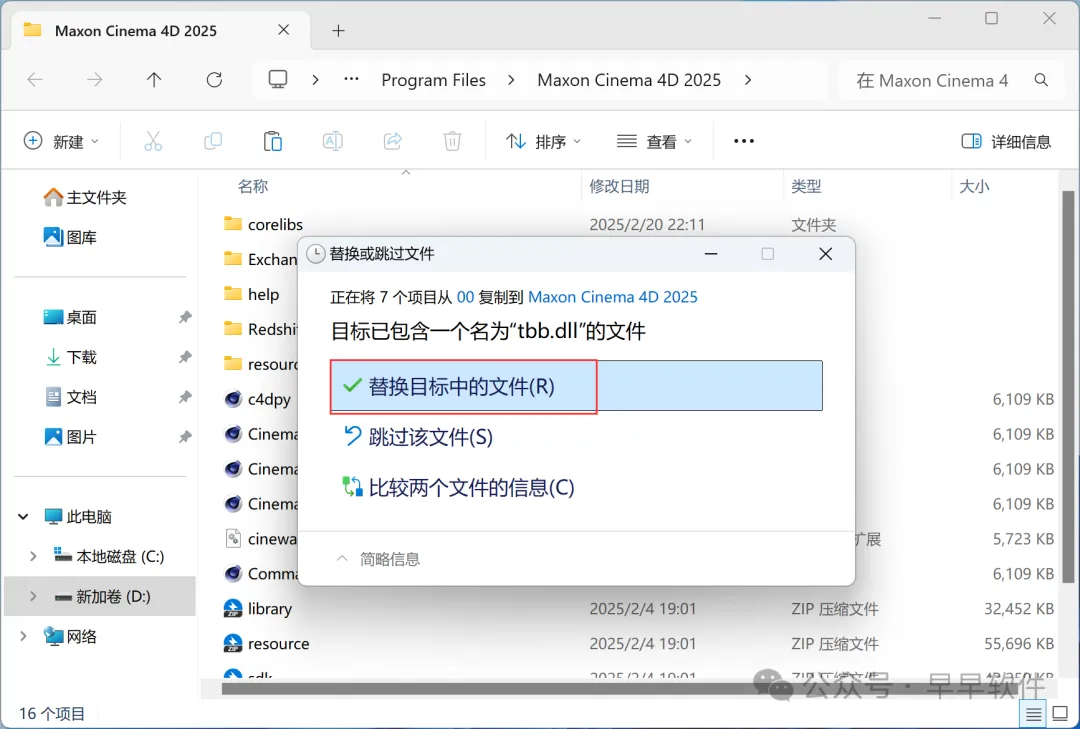Click the Share icon in toolbar
Image resolution: width=1080 pixels, height=729 pixels.
point(393,141)
